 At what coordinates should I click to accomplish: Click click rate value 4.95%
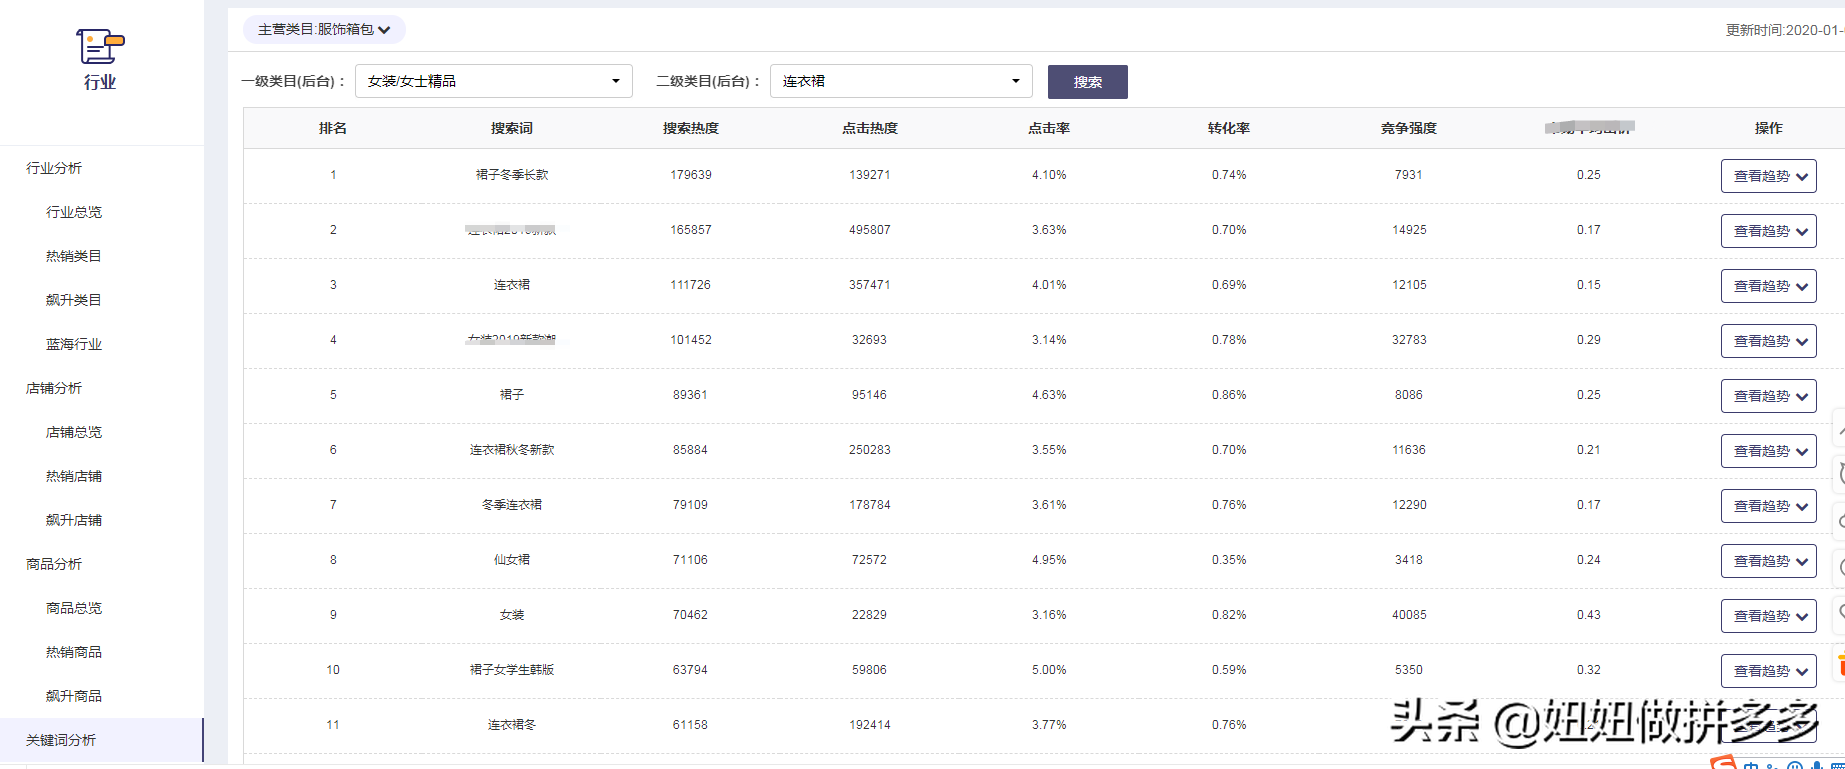tap(1049, 560)
